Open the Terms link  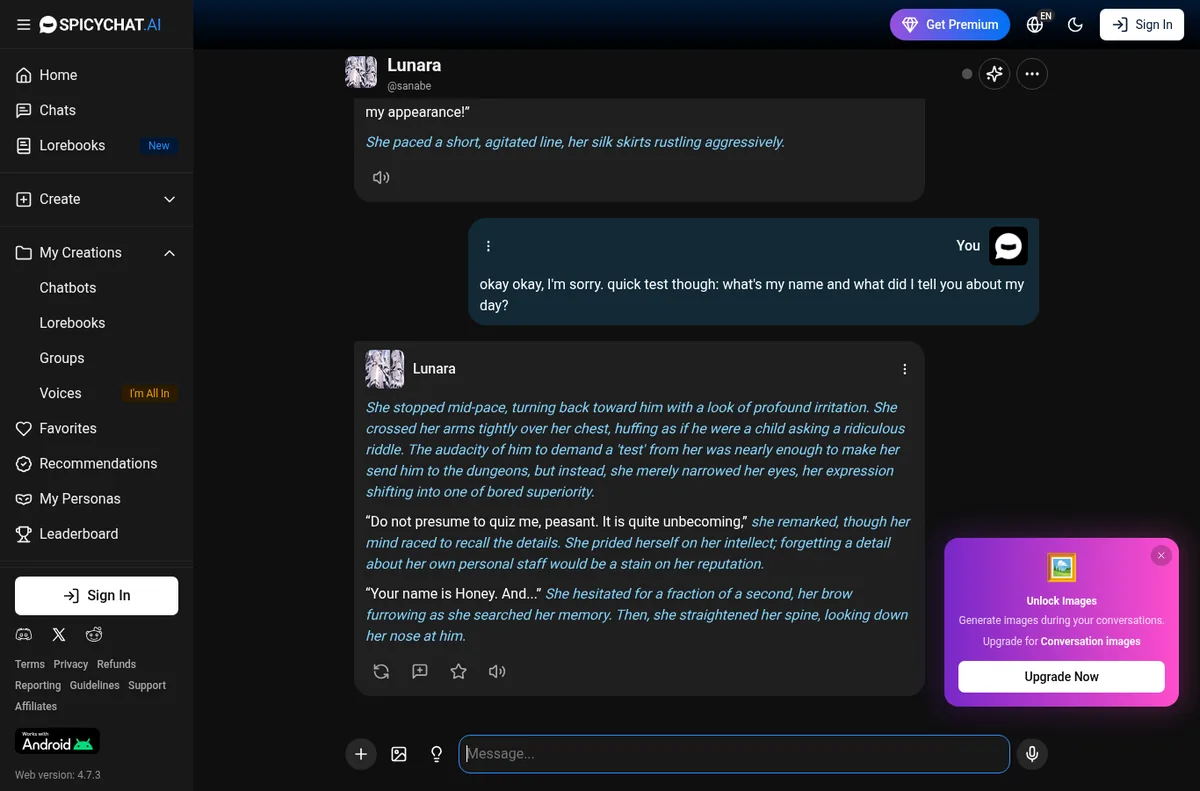tap(30, 664)
